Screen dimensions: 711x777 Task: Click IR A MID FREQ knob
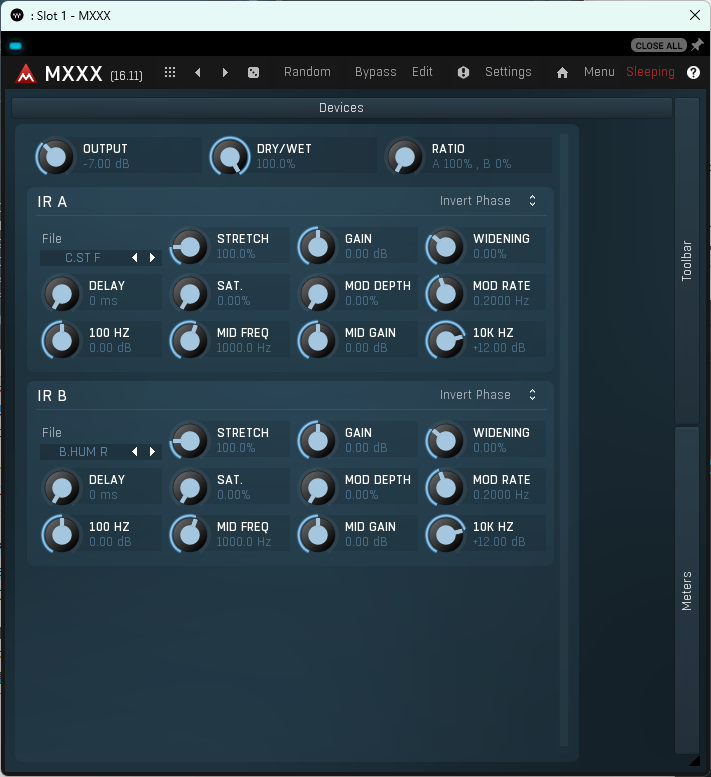(189, 340)
